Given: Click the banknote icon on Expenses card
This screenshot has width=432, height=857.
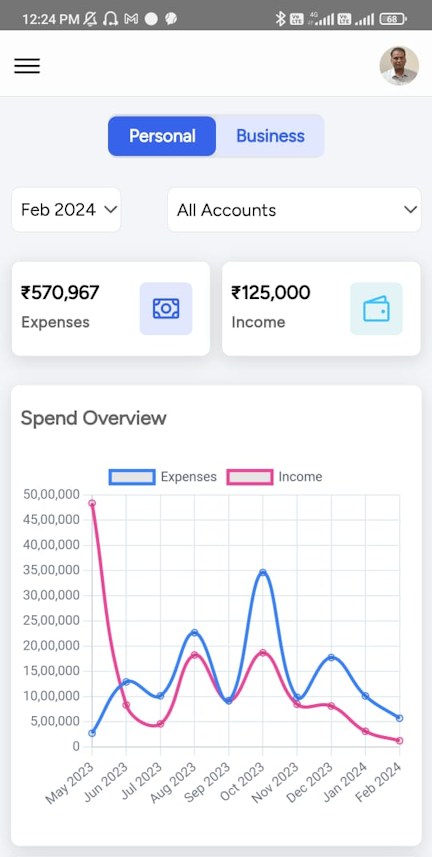Looking at the screenshot, I should click(166, 308).
